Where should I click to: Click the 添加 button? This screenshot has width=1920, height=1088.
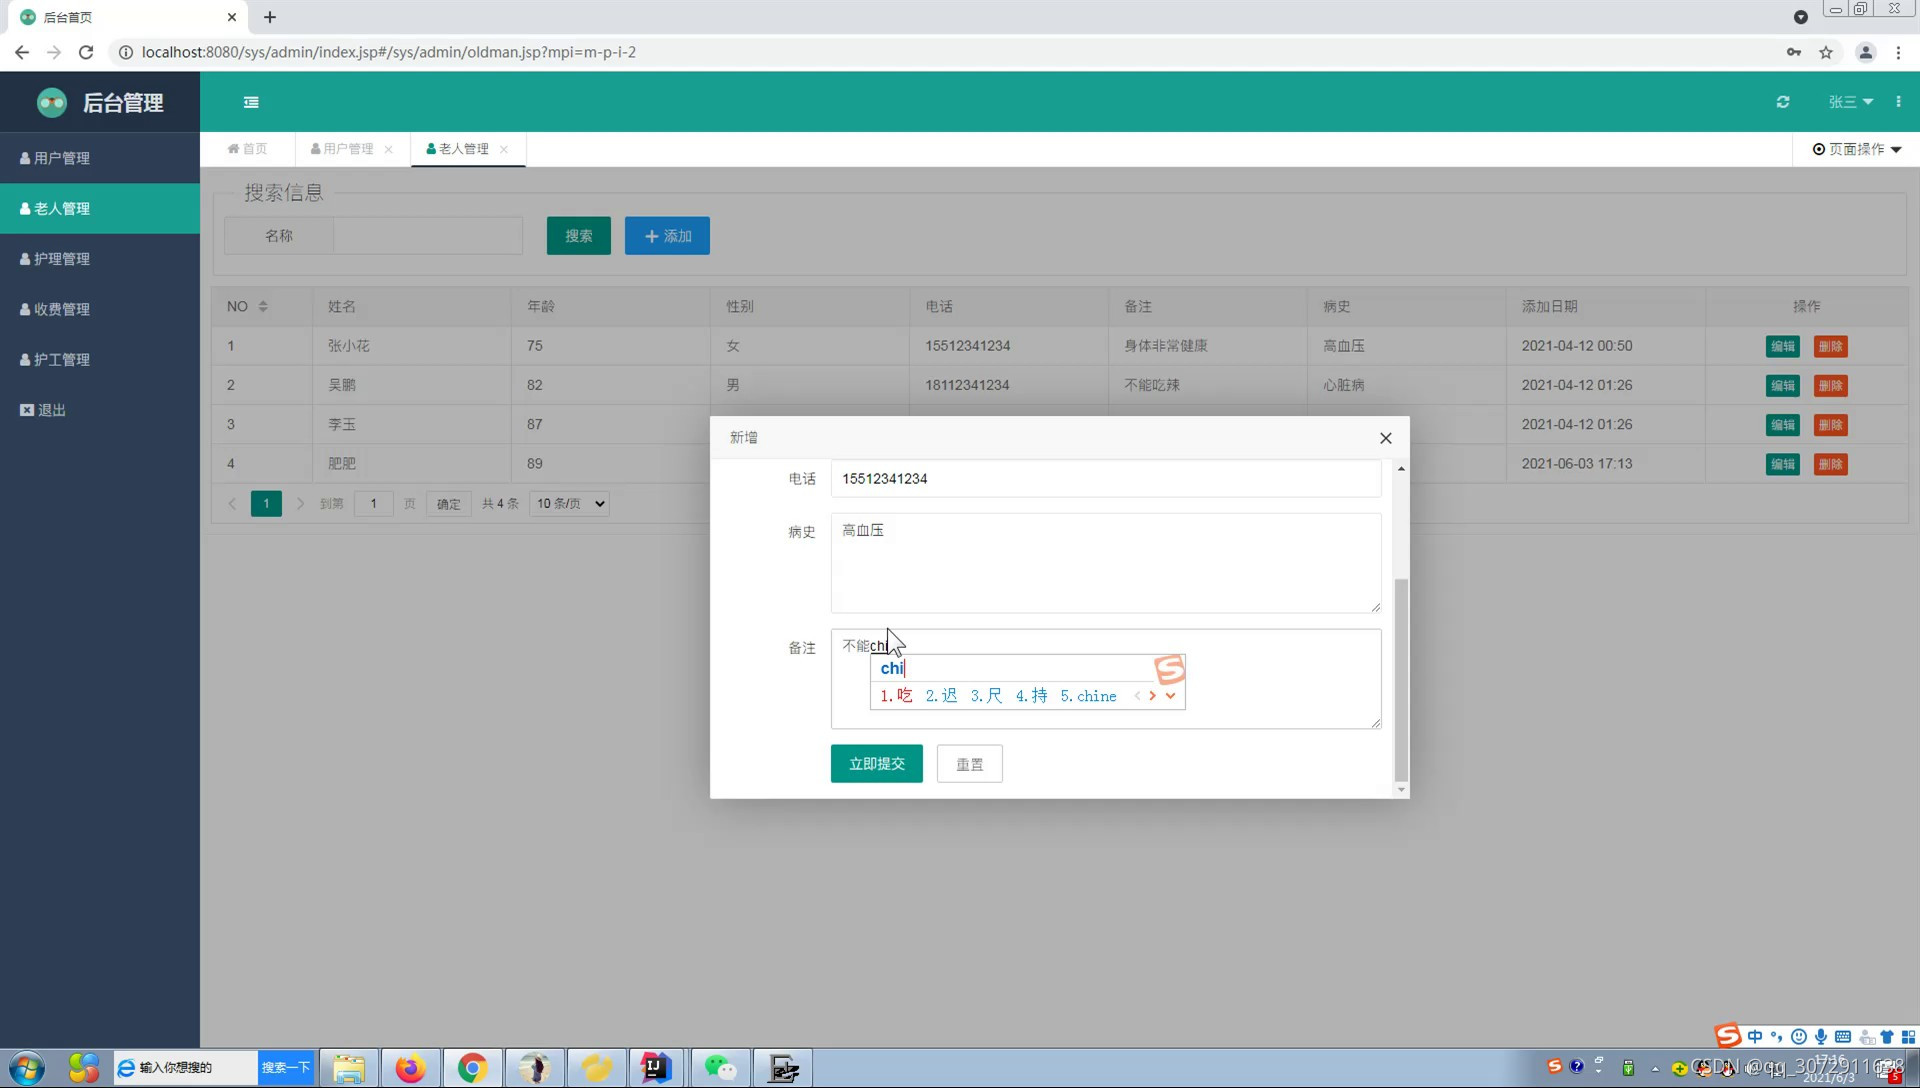pos(668,236)
